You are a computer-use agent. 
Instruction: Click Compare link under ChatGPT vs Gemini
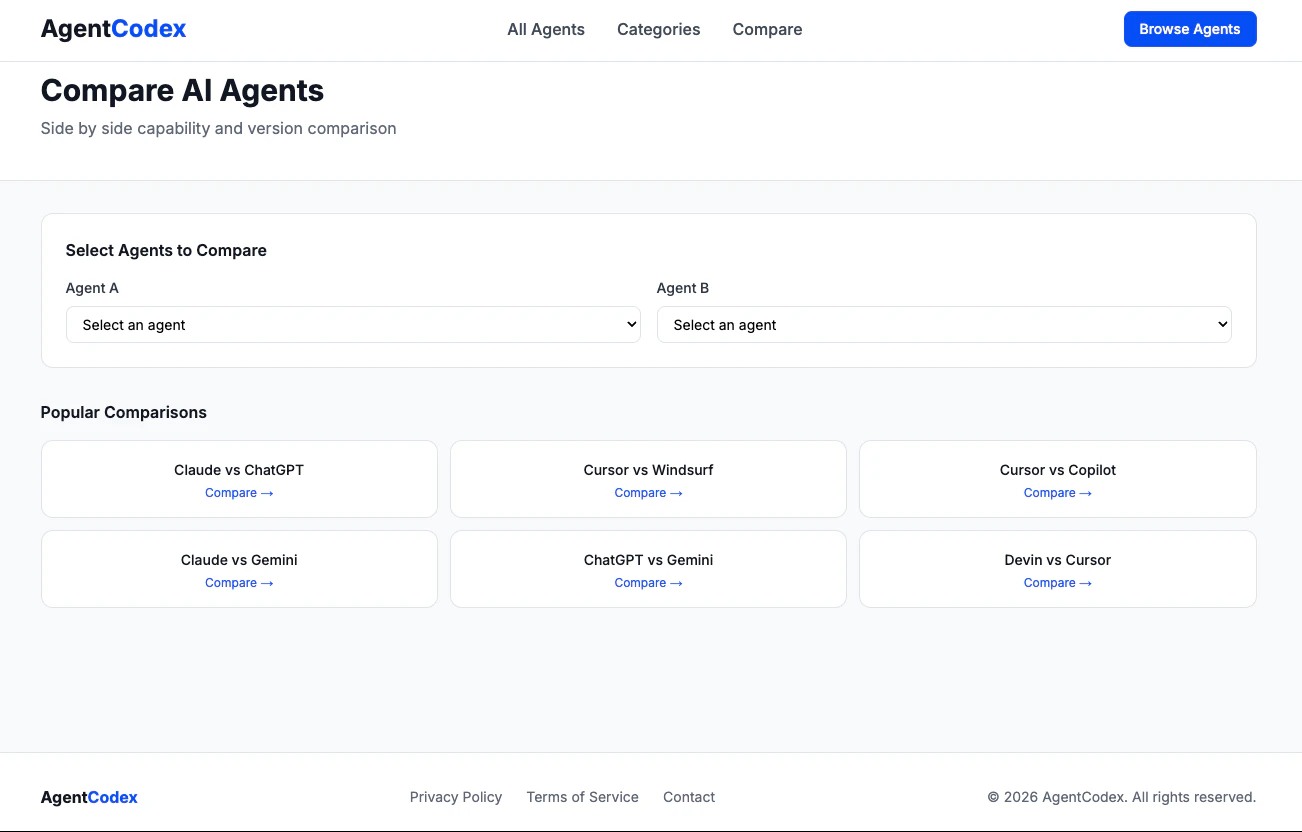click(x=648, y=583)
